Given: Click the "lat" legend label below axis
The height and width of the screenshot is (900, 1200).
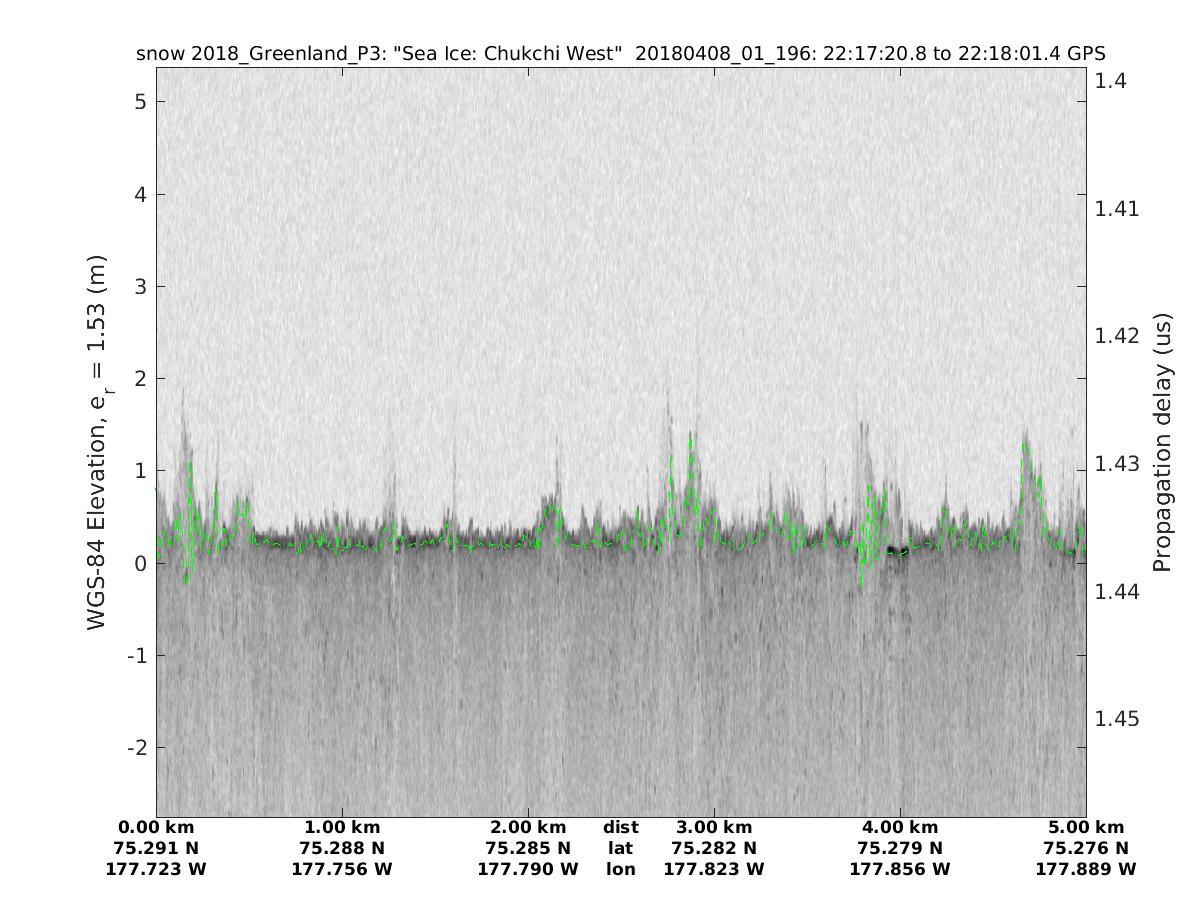Looking at the screenshot, I should [620, 849].
